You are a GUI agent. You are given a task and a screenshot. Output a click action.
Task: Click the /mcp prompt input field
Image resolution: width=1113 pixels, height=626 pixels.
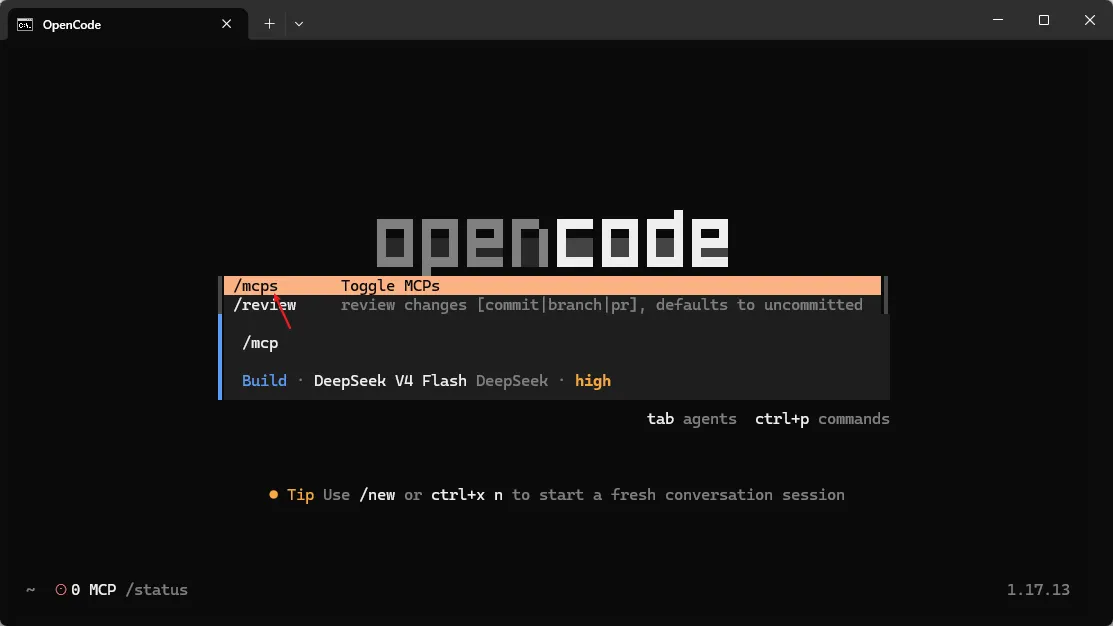click(556, 343)
